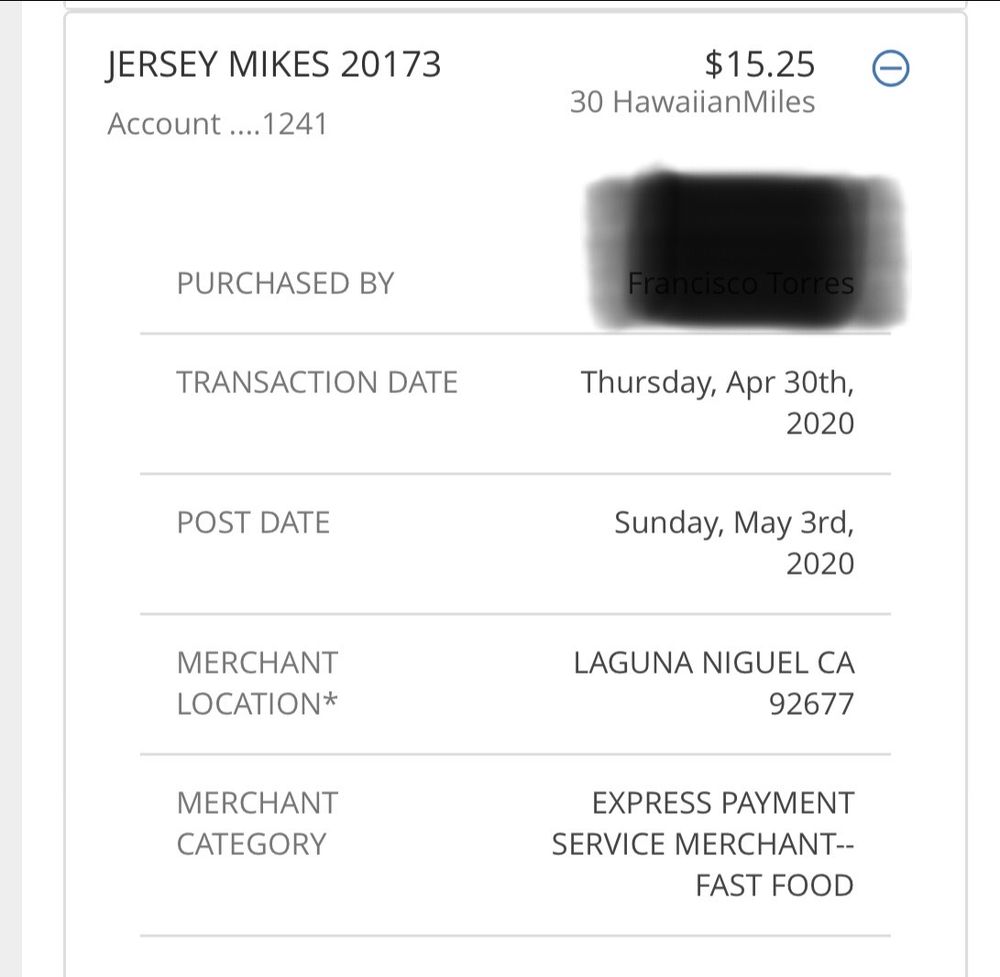Screen dimensions: 1000x977
Task: Click the Thursday, Apr 30th date value
Action: point(718,382)
